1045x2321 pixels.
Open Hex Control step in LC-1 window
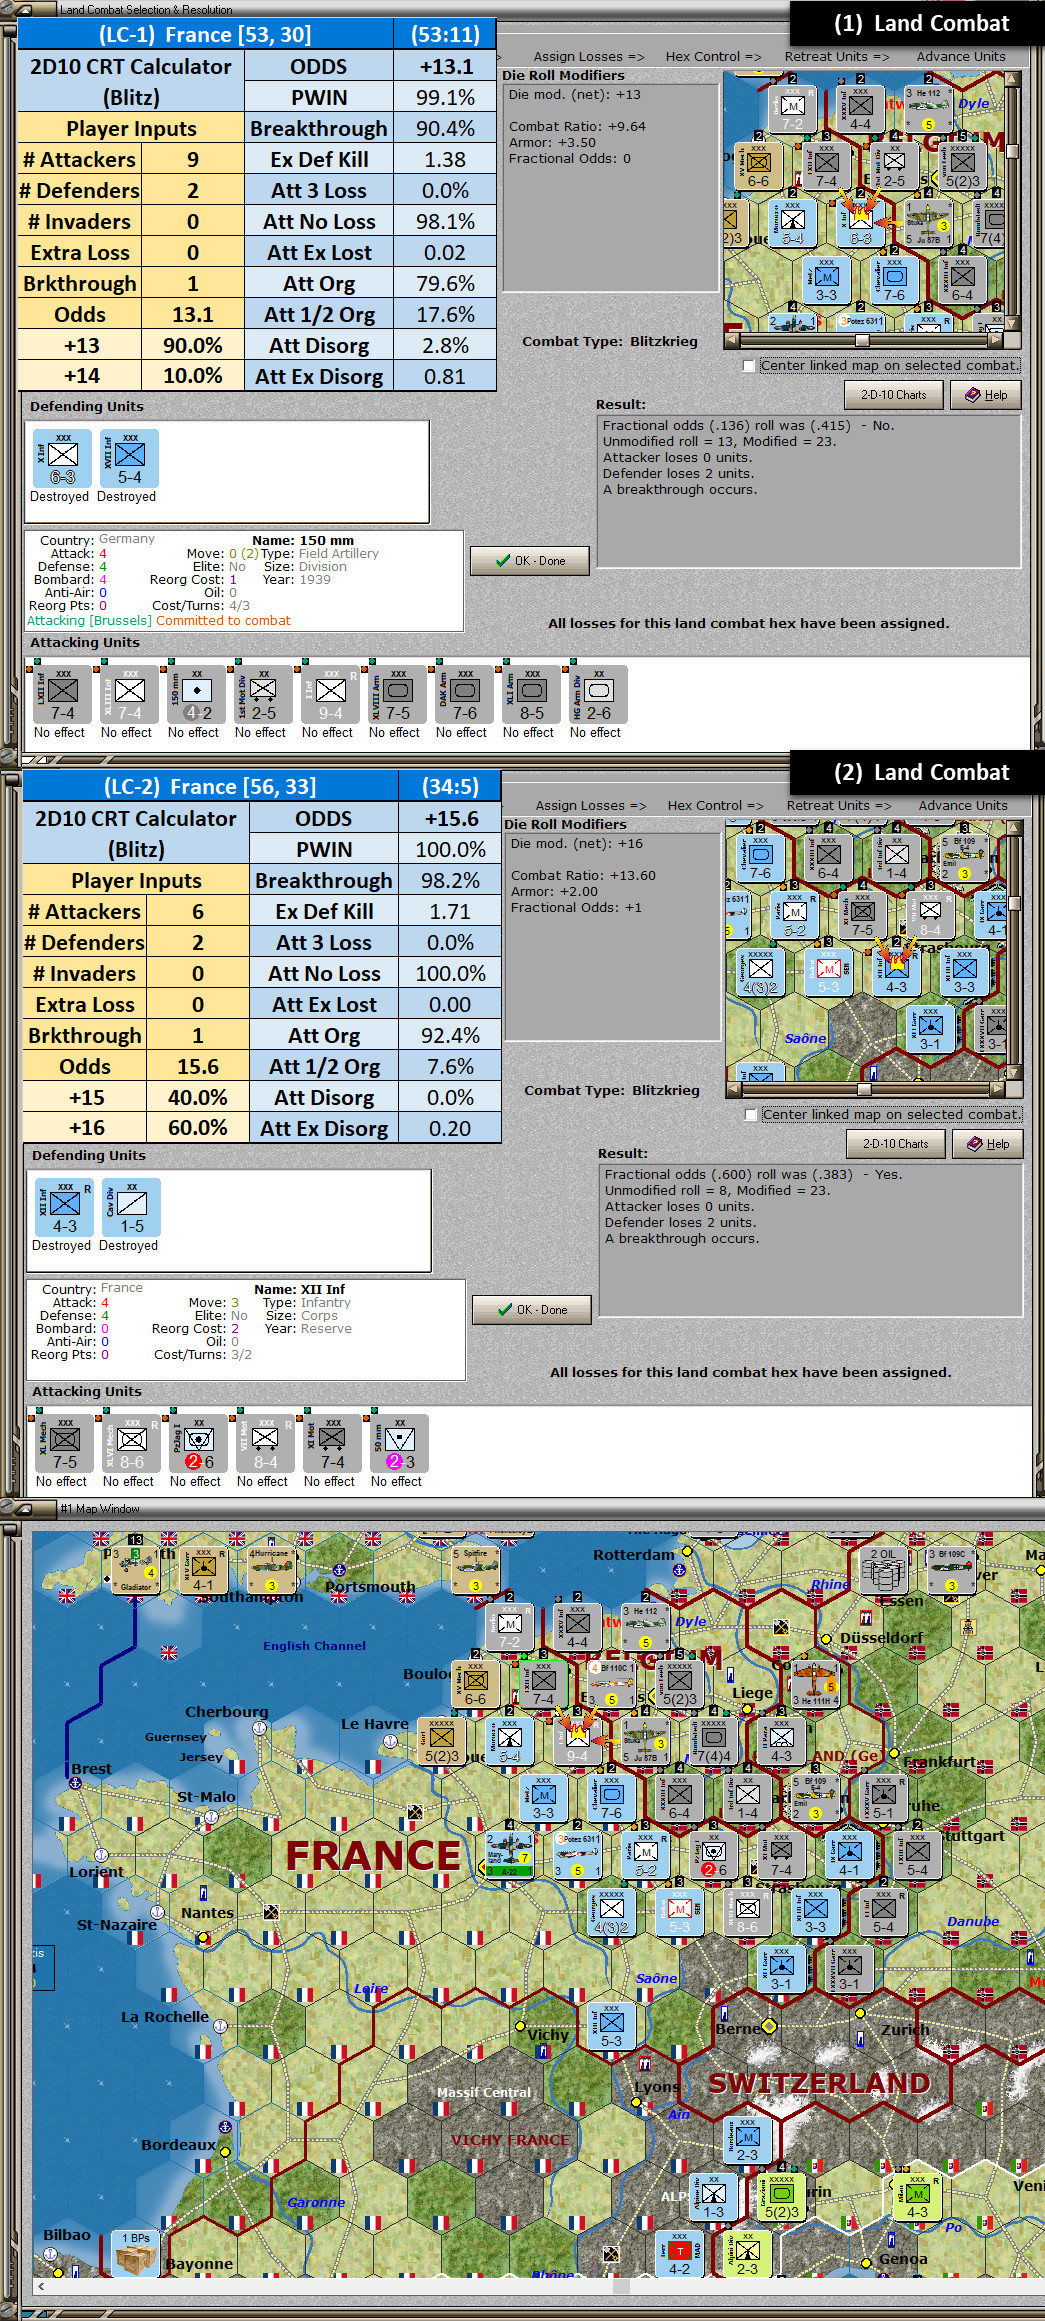pyautogui.click(x=713, y=57)
